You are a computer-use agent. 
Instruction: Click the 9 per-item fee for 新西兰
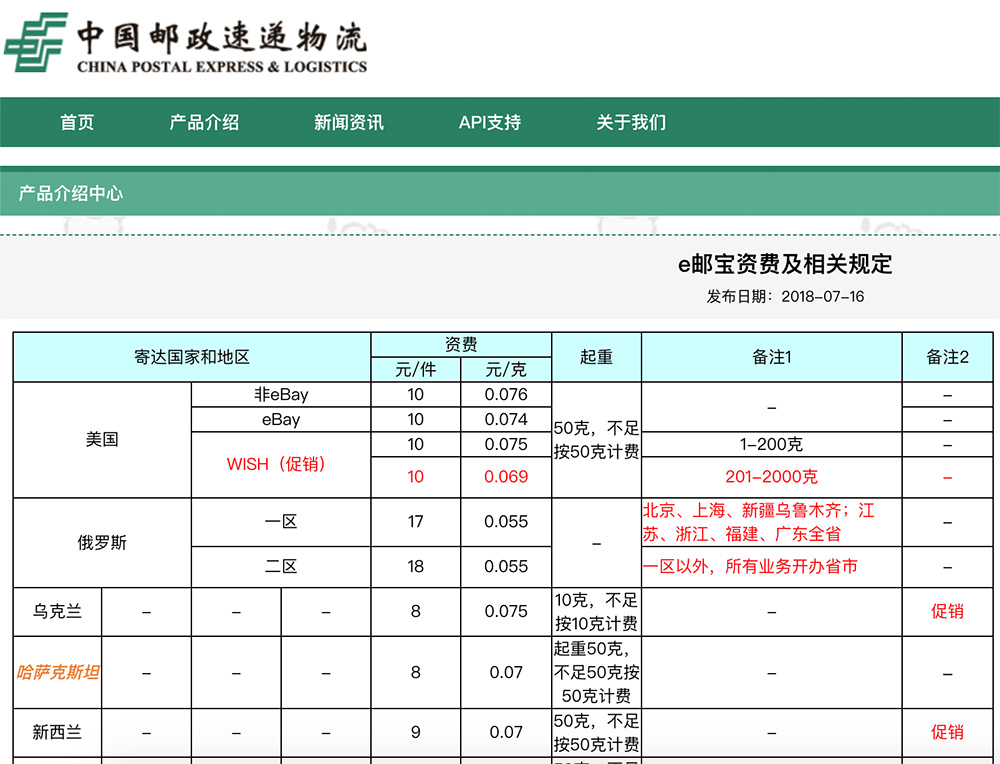(416, 732)
